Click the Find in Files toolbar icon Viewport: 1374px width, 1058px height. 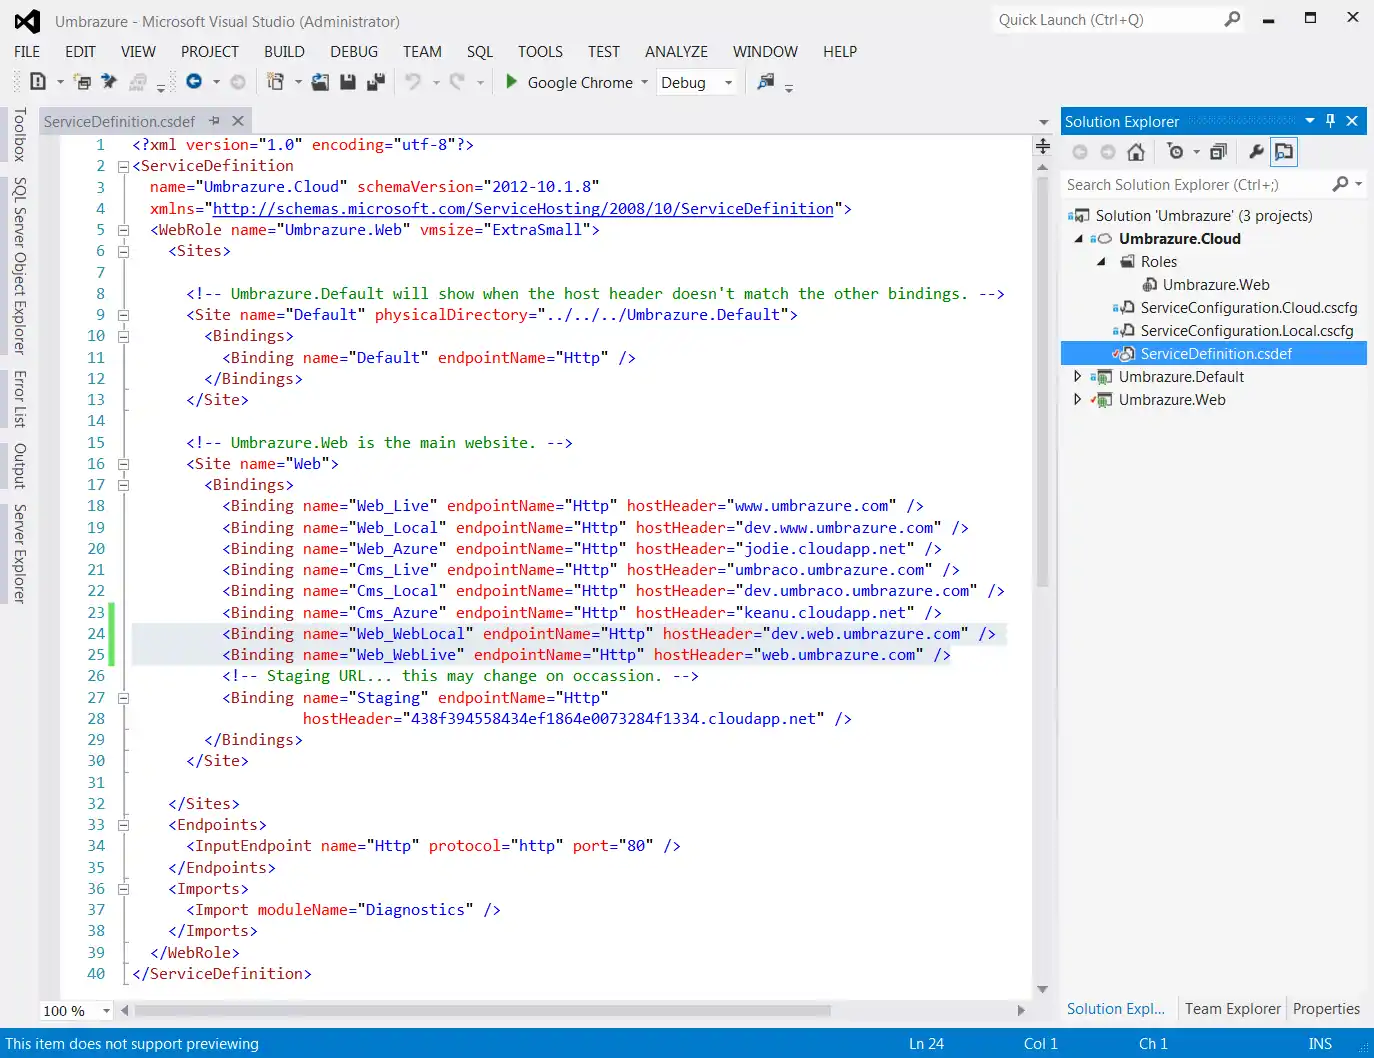coord(765,82)
